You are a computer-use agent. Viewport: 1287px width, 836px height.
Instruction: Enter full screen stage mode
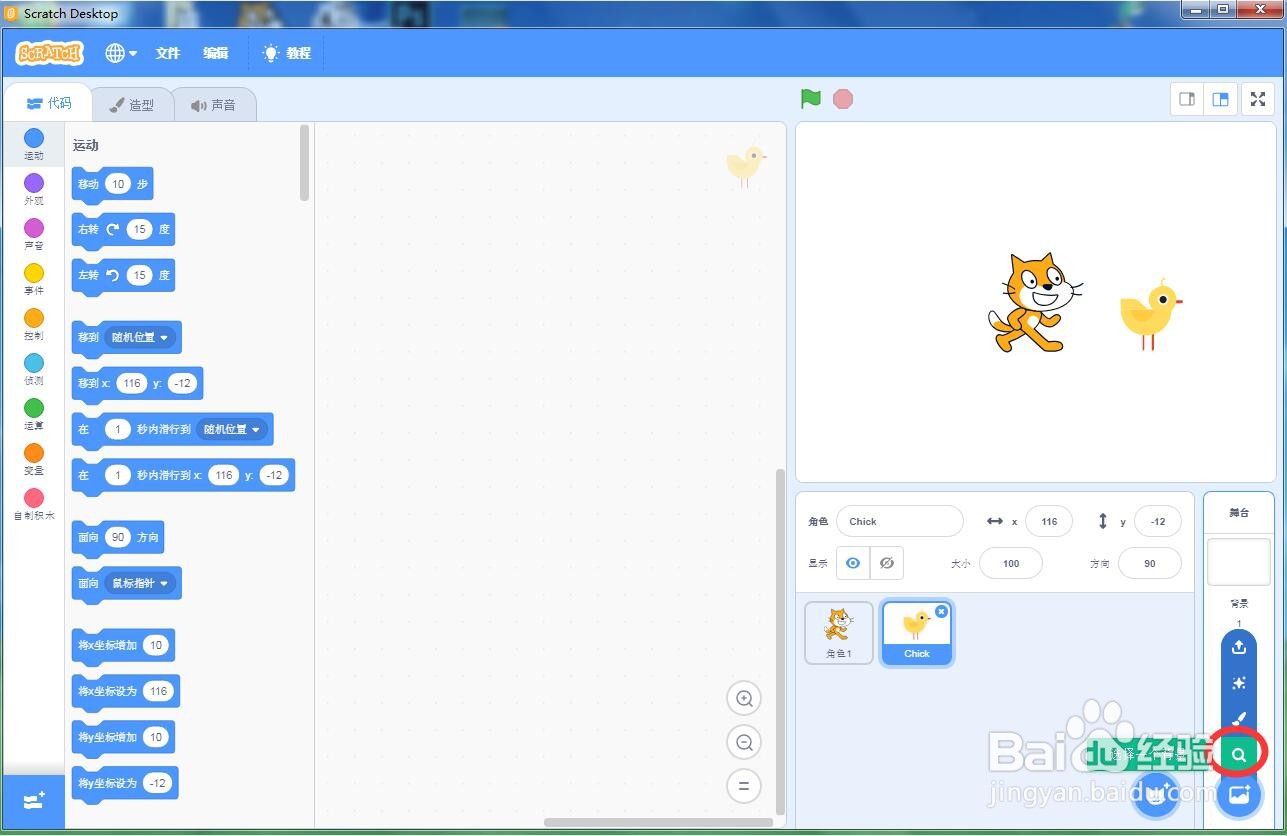[1258, 99]
